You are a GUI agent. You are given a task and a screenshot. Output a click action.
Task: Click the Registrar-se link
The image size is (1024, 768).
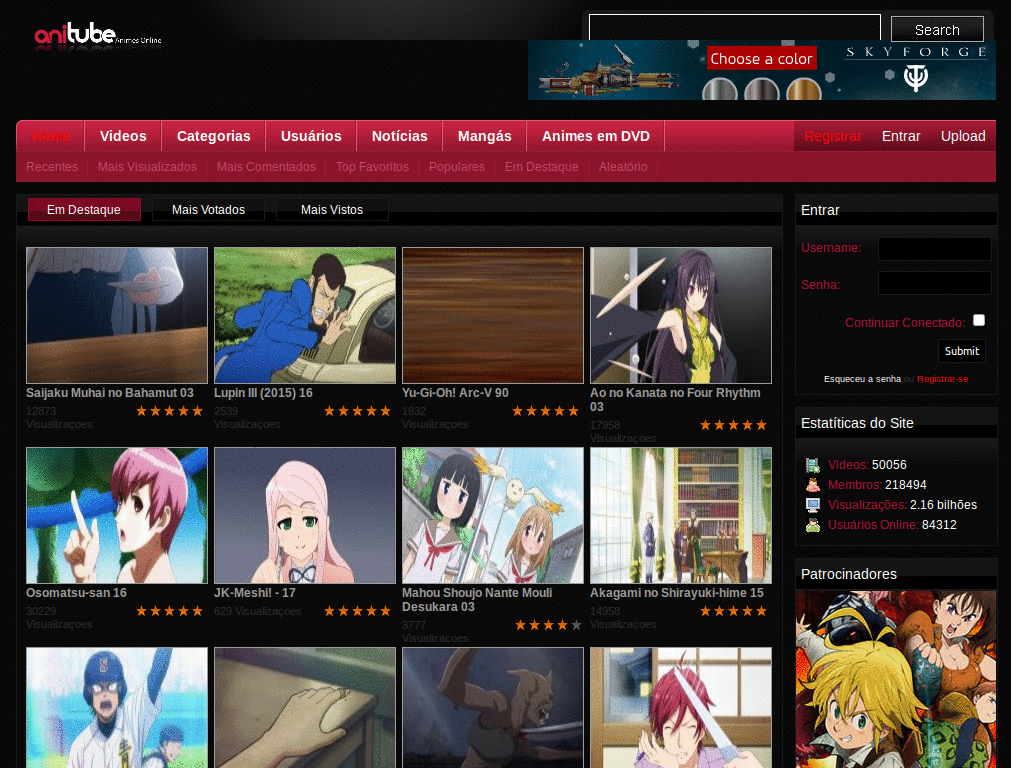(x=942, y=379)
